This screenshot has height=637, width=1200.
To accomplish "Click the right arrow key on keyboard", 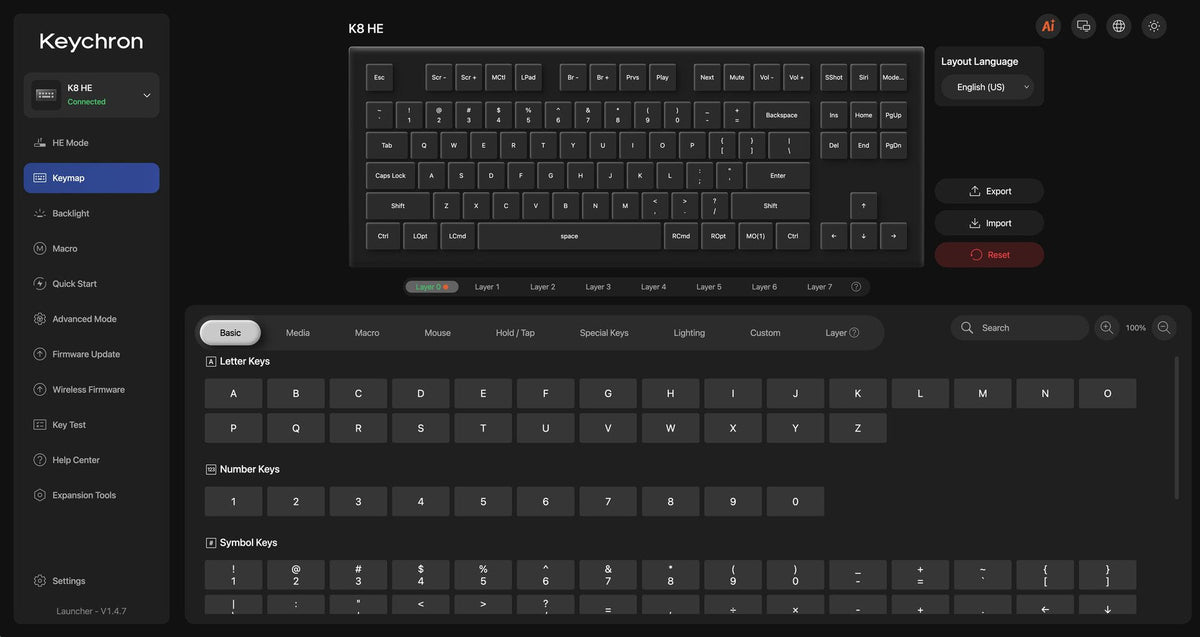I will pos(893,236).
